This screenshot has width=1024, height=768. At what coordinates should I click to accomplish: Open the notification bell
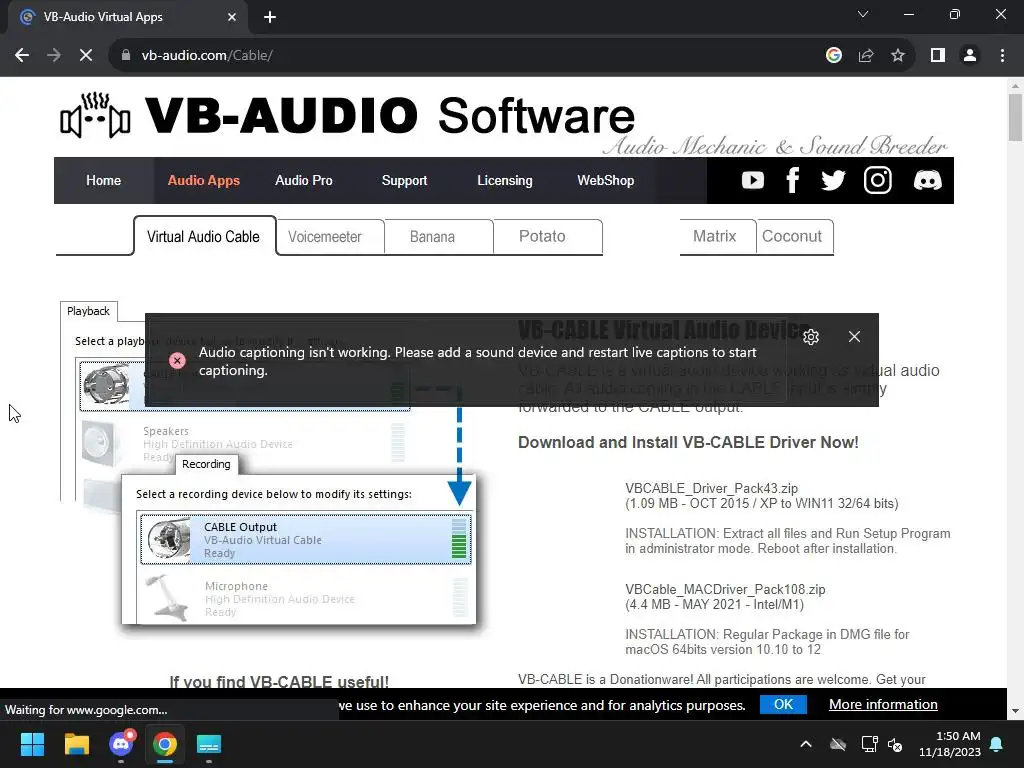pos(997,744)
